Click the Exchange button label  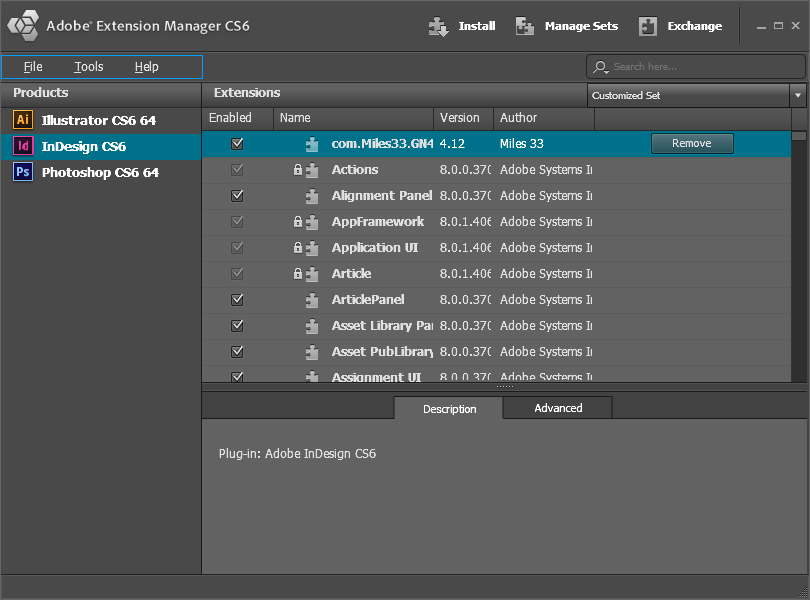point(695,26)
